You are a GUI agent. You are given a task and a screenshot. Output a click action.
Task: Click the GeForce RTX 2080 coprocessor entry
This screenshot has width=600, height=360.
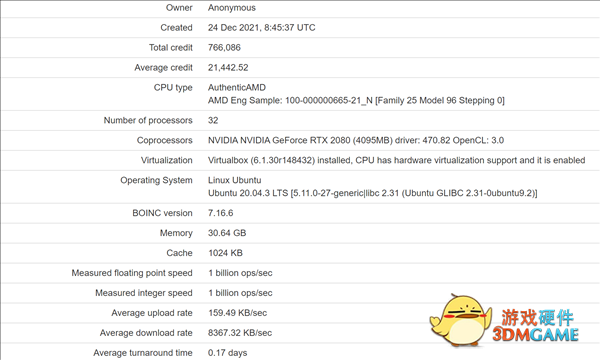click(356, 140)
